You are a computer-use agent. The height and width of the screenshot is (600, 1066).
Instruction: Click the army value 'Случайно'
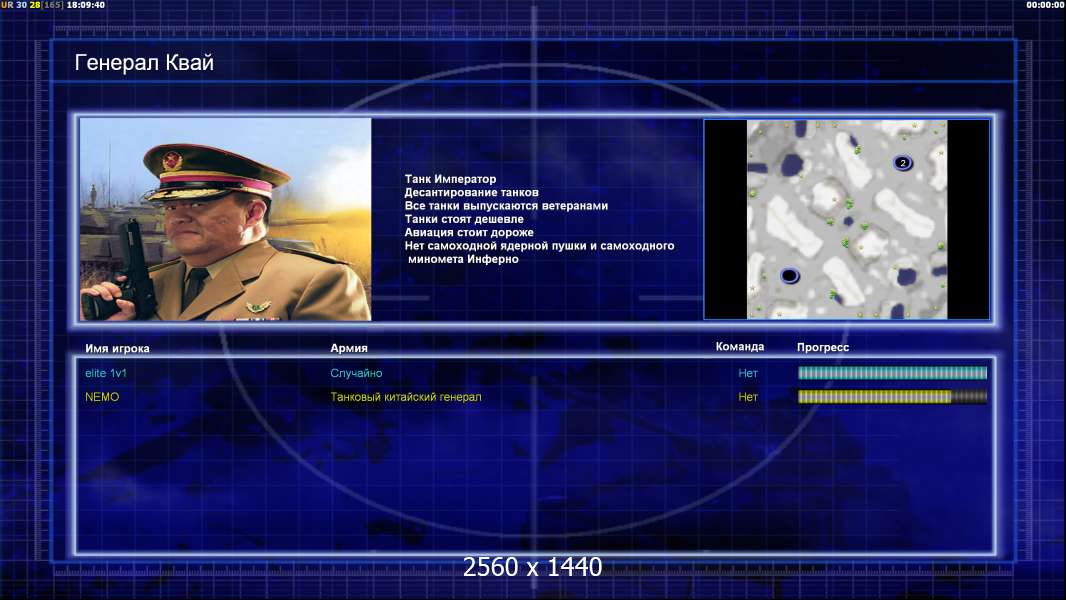click(356, 373)
